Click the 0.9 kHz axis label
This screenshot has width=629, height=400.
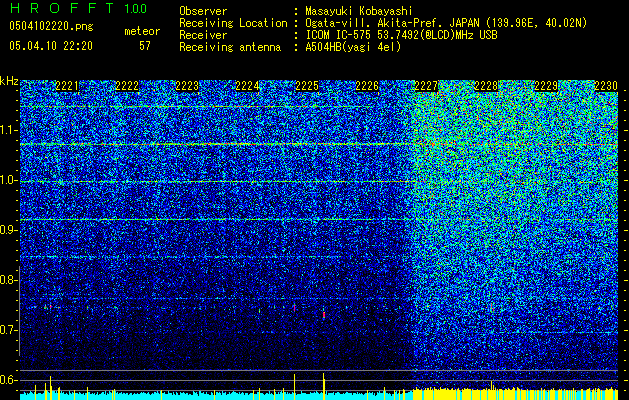(7, 230)
